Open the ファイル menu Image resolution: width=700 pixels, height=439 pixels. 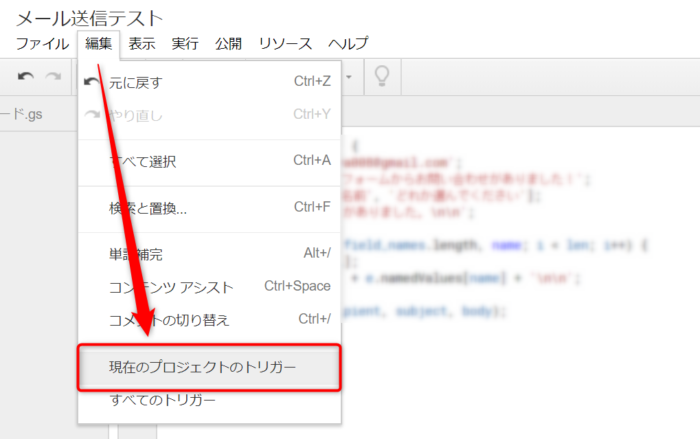click(x=42, y=44)
